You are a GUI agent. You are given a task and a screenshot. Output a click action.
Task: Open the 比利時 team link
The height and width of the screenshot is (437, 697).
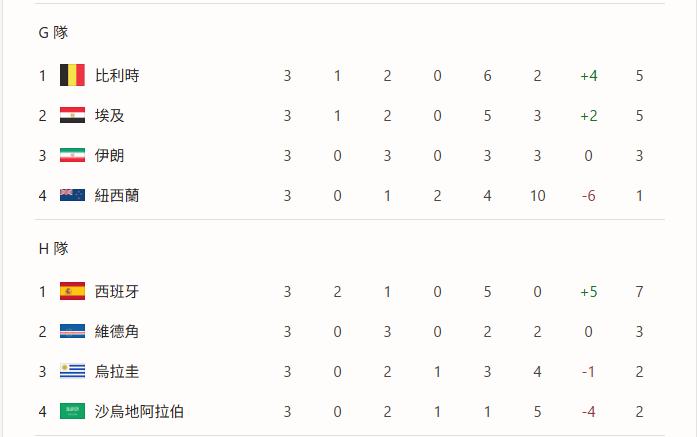117,76
